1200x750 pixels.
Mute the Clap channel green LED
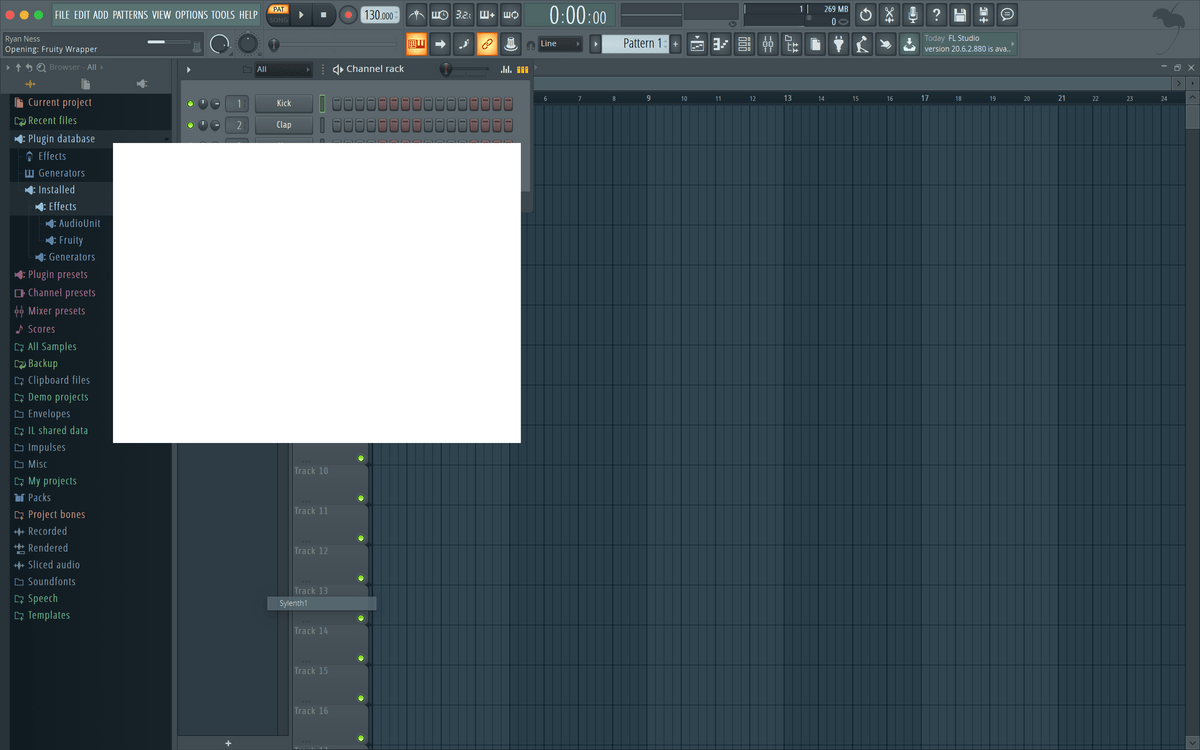[x=190, y=125]
